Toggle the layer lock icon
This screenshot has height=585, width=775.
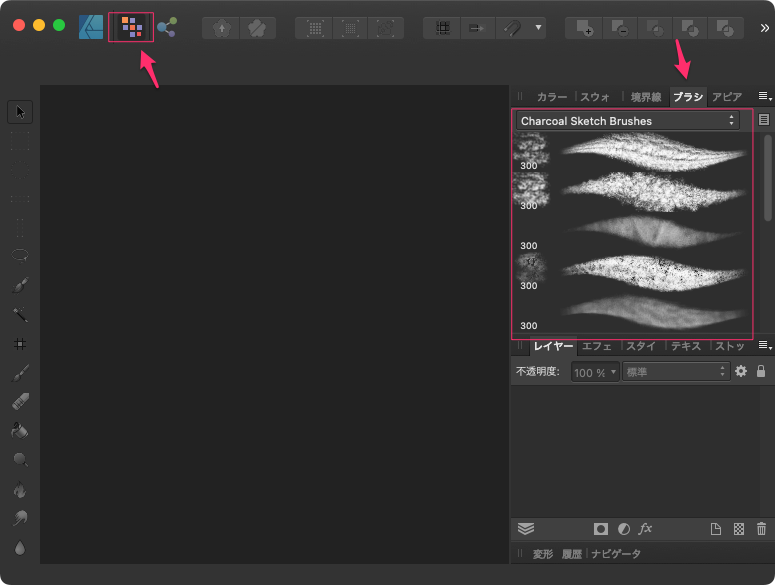tap(761, 371)
